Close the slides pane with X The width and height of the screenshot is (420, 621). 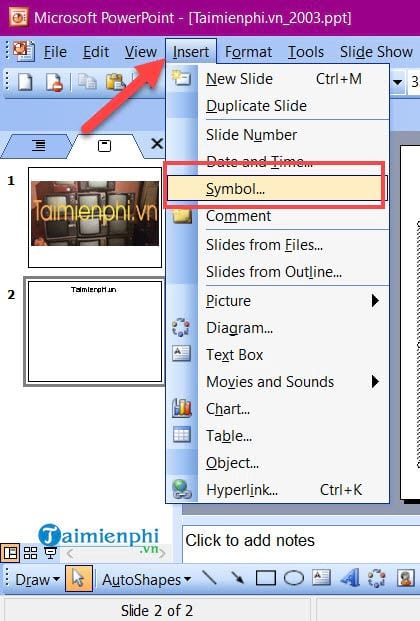pos(157,143)
